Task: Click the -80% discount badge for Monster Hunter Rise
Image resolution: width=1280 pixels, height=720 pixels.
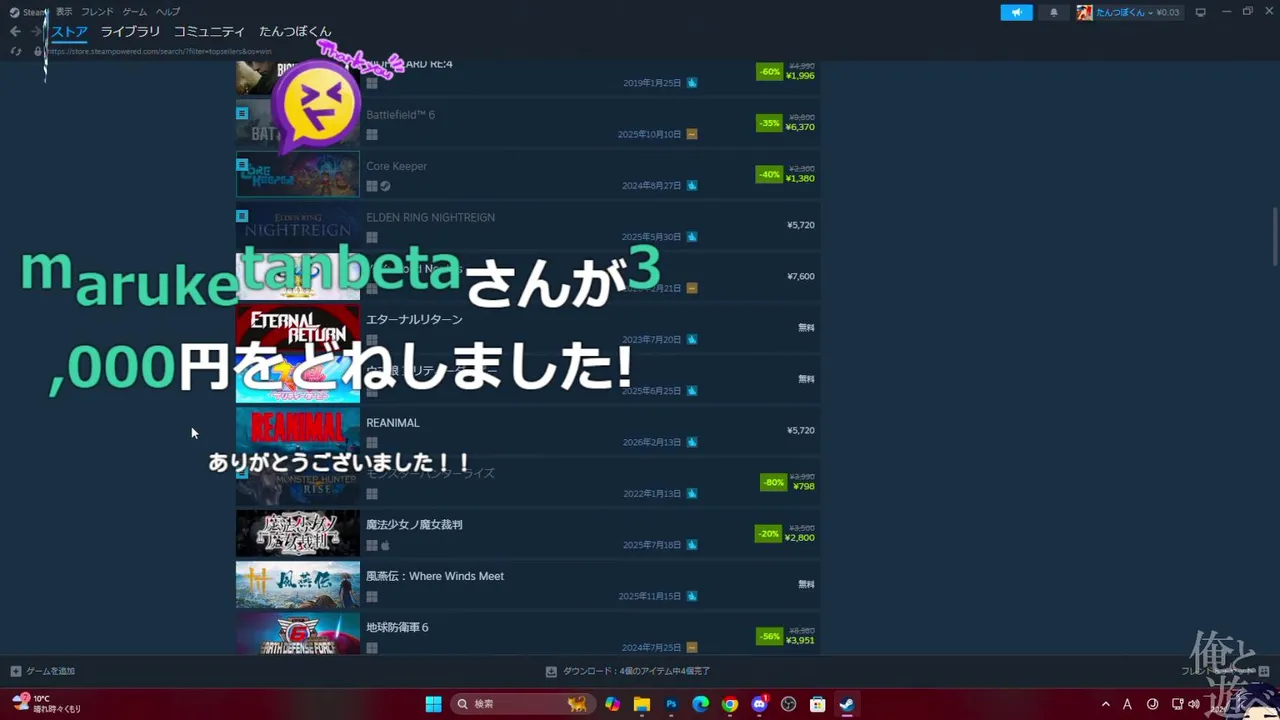Action: tap(773, 482)
